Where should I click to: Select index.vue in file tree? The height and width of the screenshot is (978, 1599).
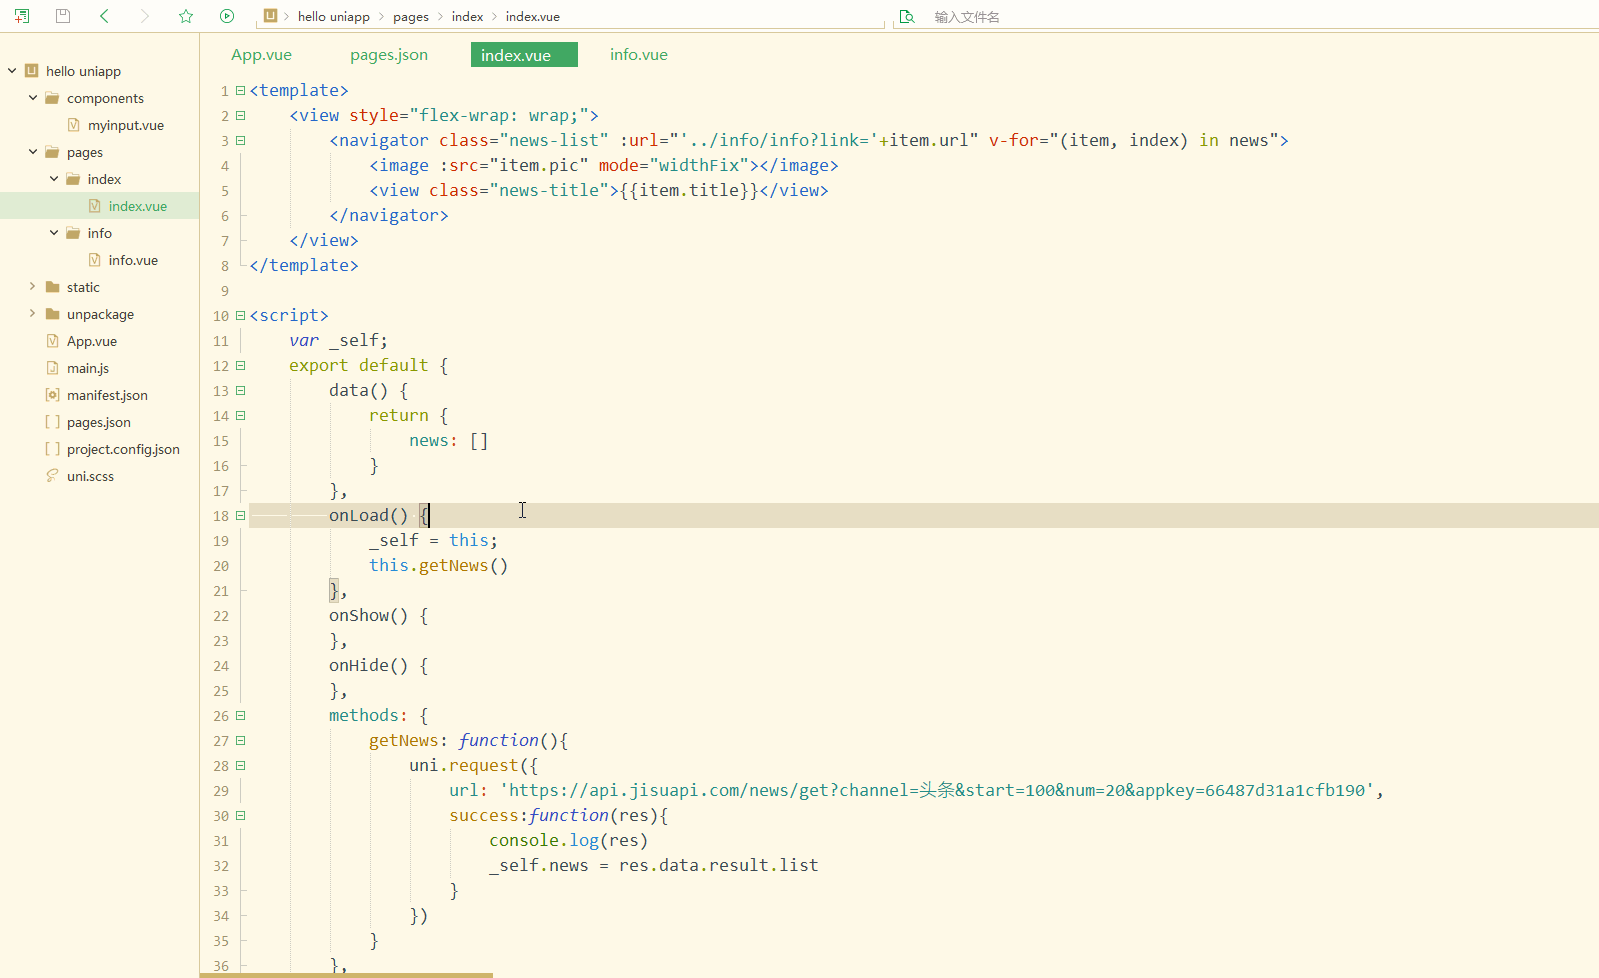coord(138,206)
